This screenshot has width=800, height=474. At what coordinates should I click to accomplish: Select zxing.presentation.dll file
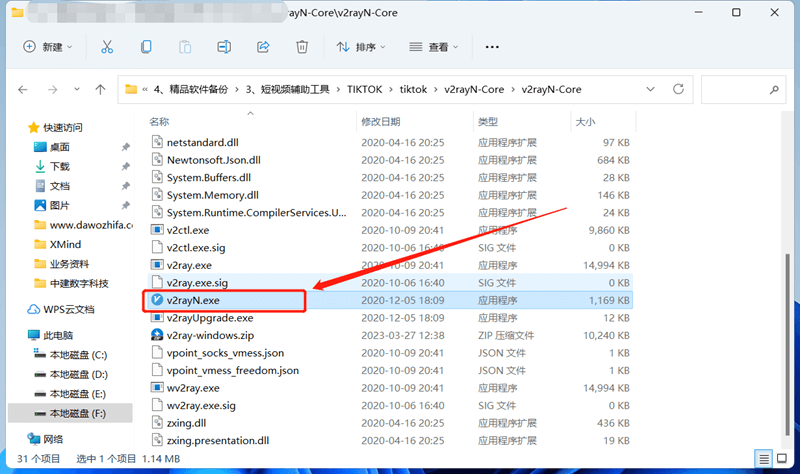click(x=218, y=440)
